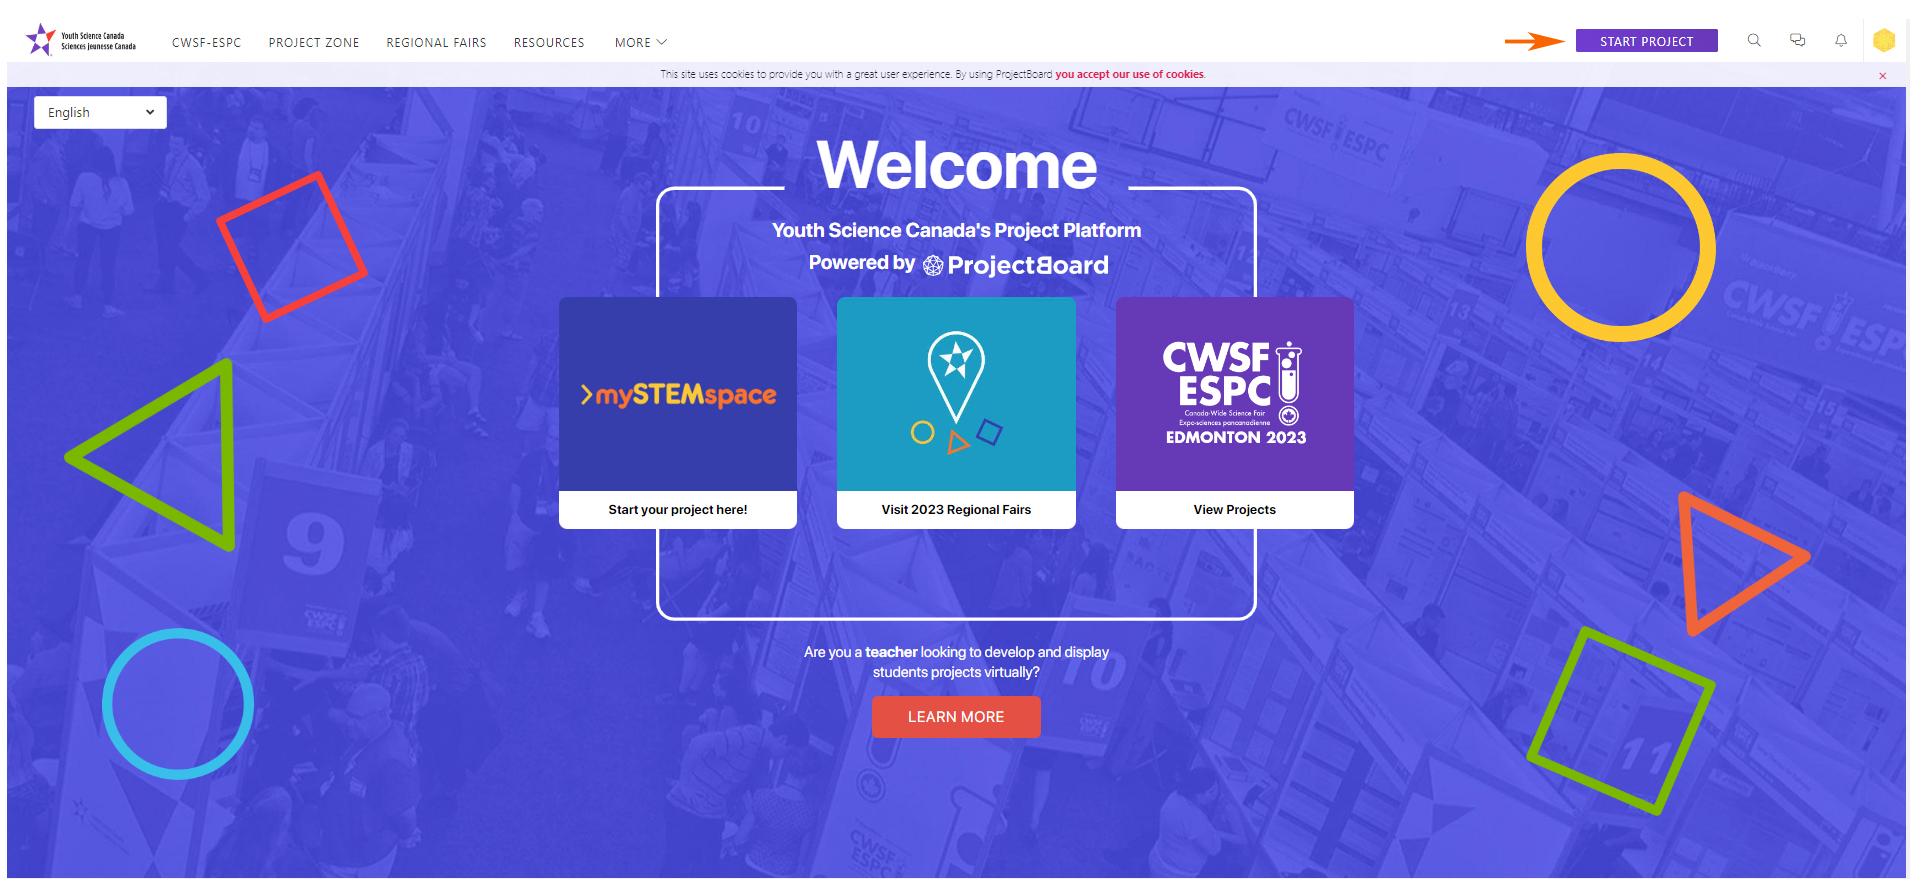Viewport: 1917px width, 889px height.
Task: Open the RESOURCES navigation item
Action: (x=549, y=43)
